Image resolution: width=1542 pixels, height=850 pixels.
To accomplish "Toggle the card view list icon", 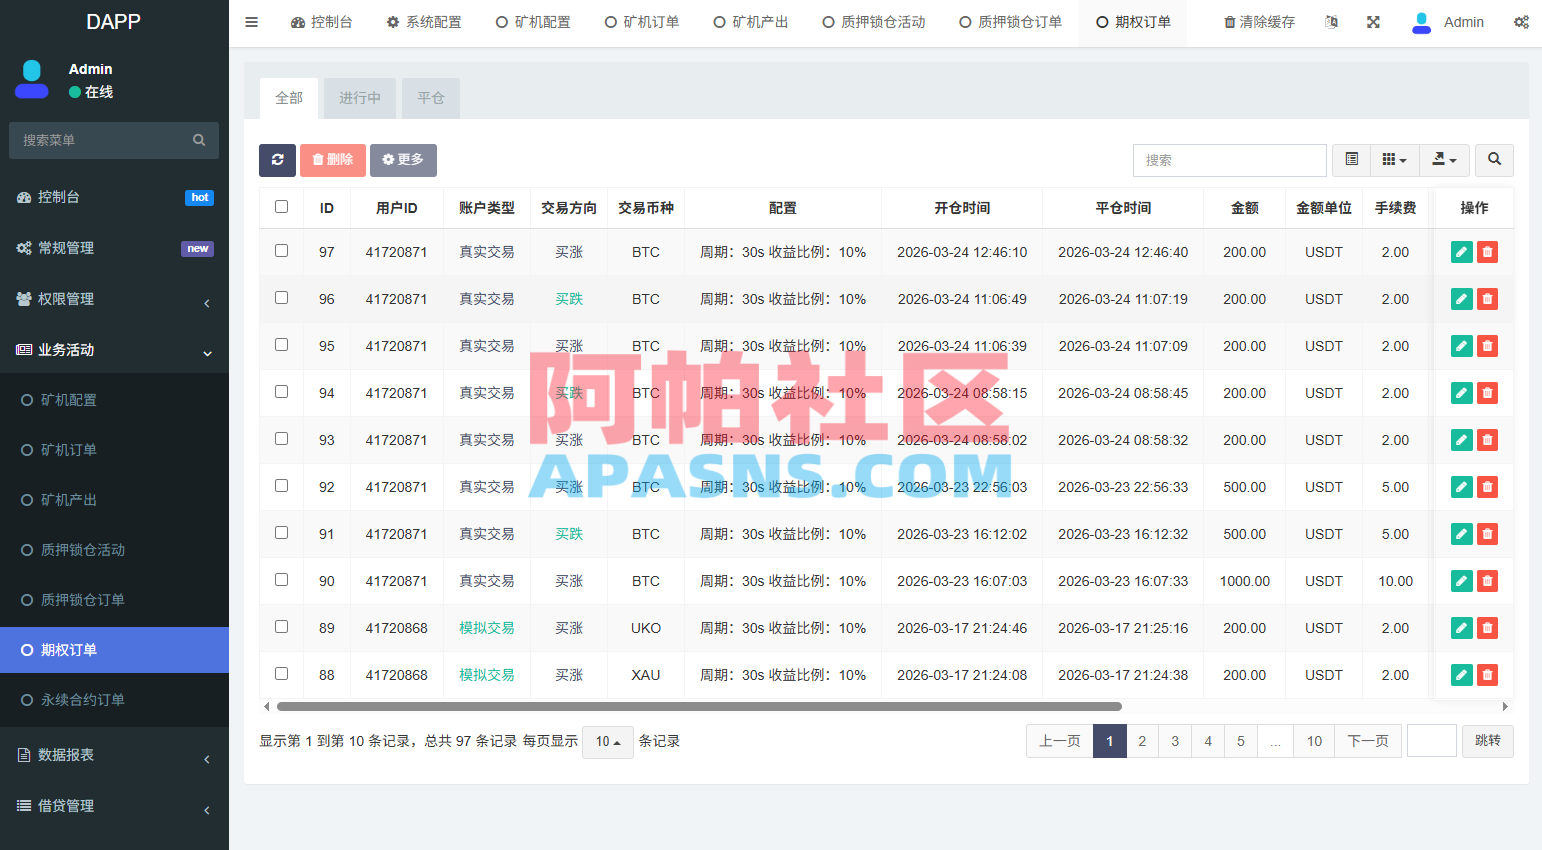I will click(1351, 160).
